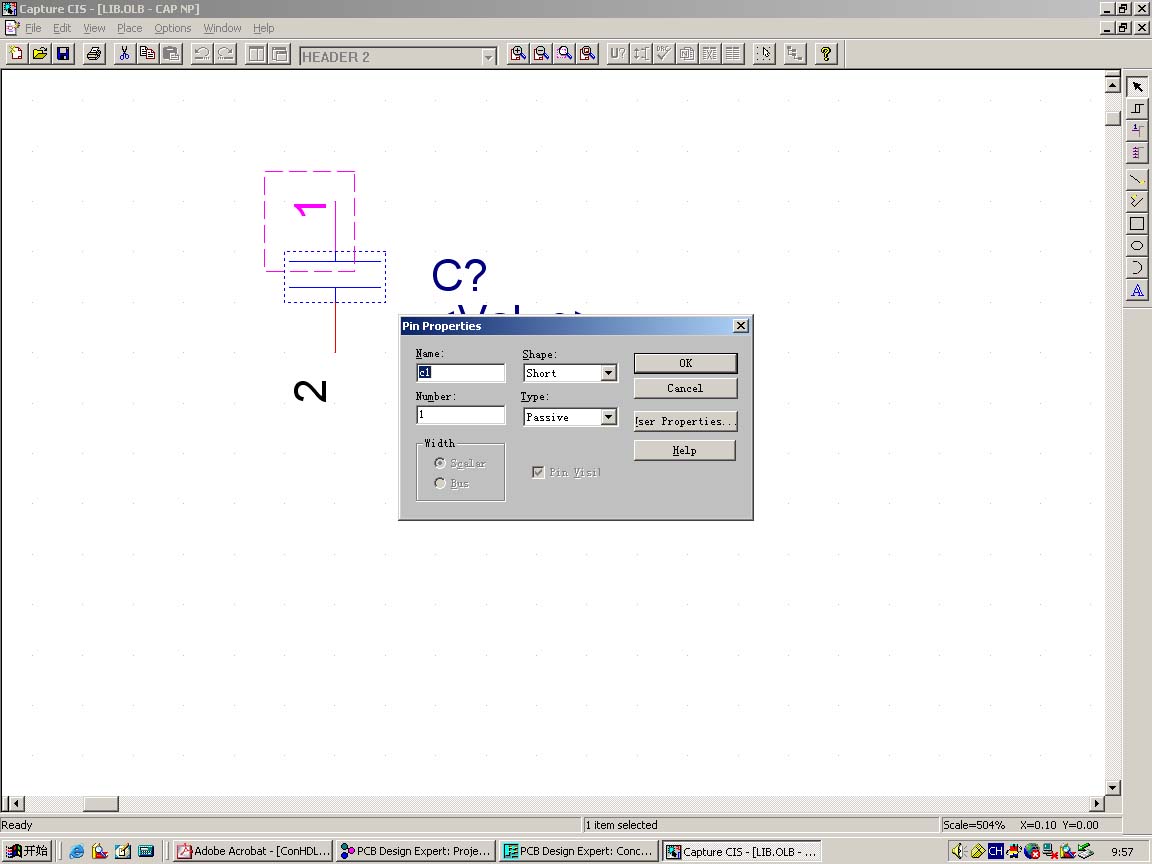Open the Window menu

click(x=222, y=28)
